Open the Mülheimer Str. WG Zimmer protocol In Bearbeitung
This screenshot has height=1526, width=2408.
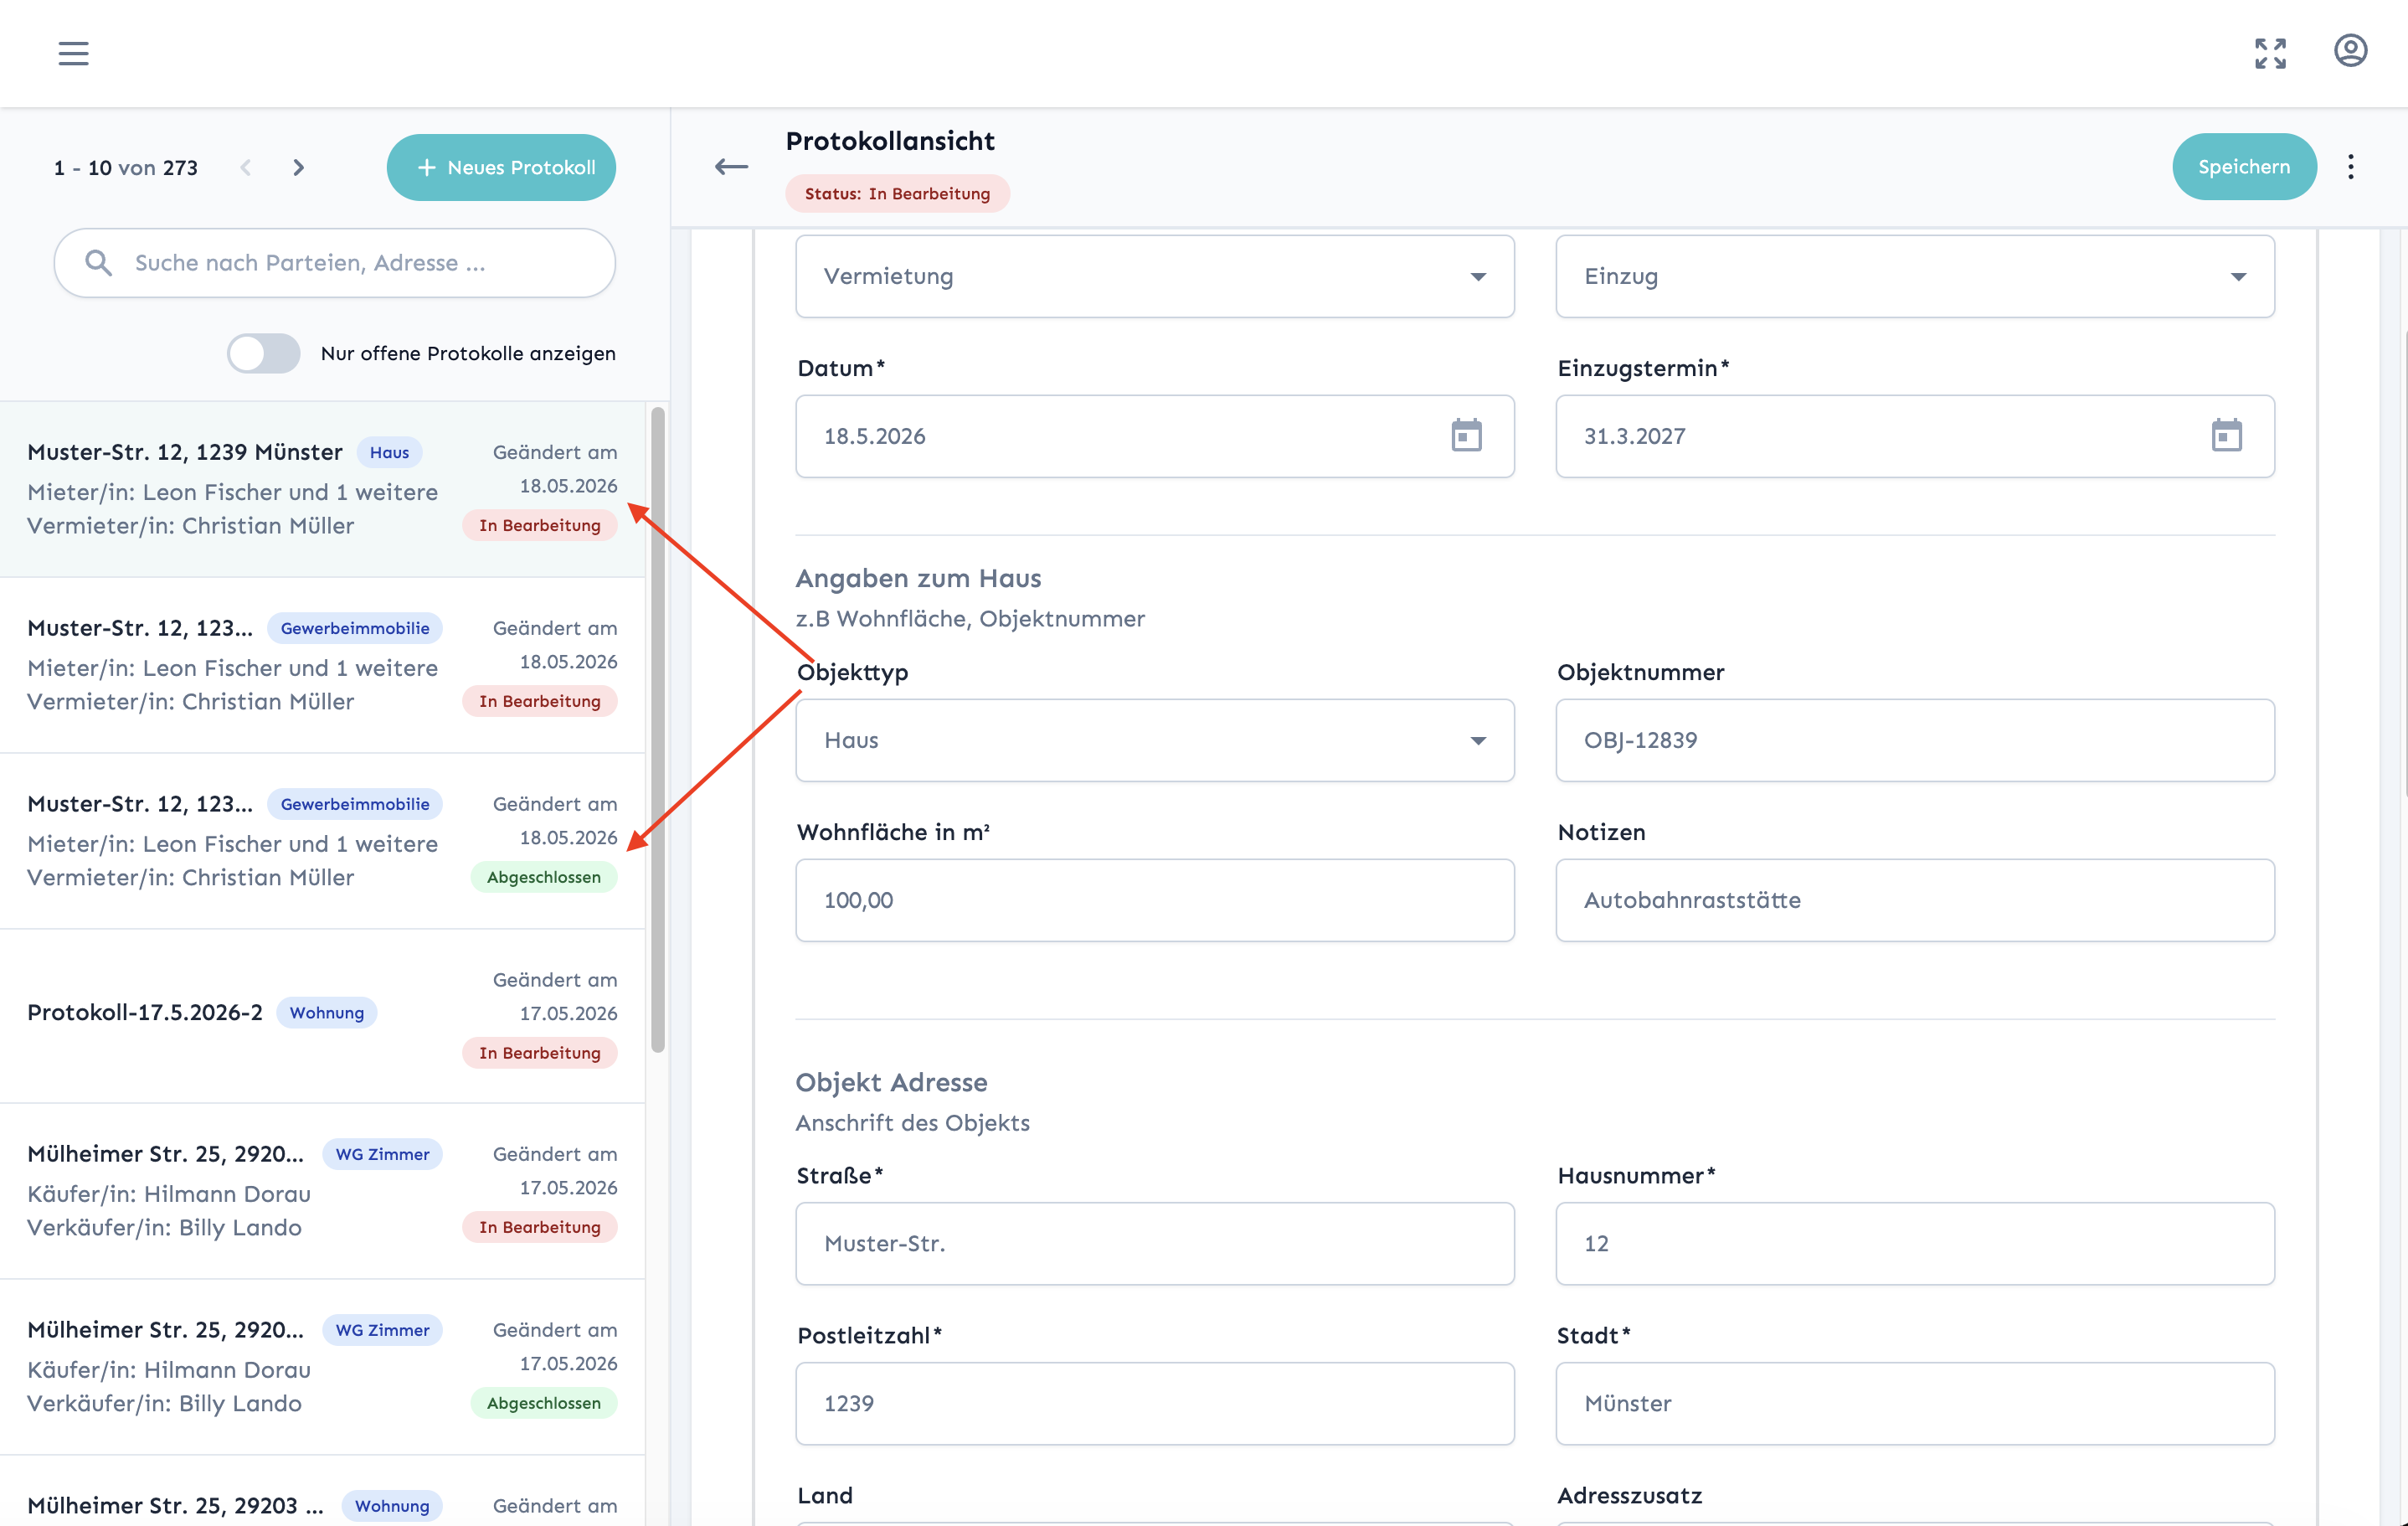(322, 1191)
